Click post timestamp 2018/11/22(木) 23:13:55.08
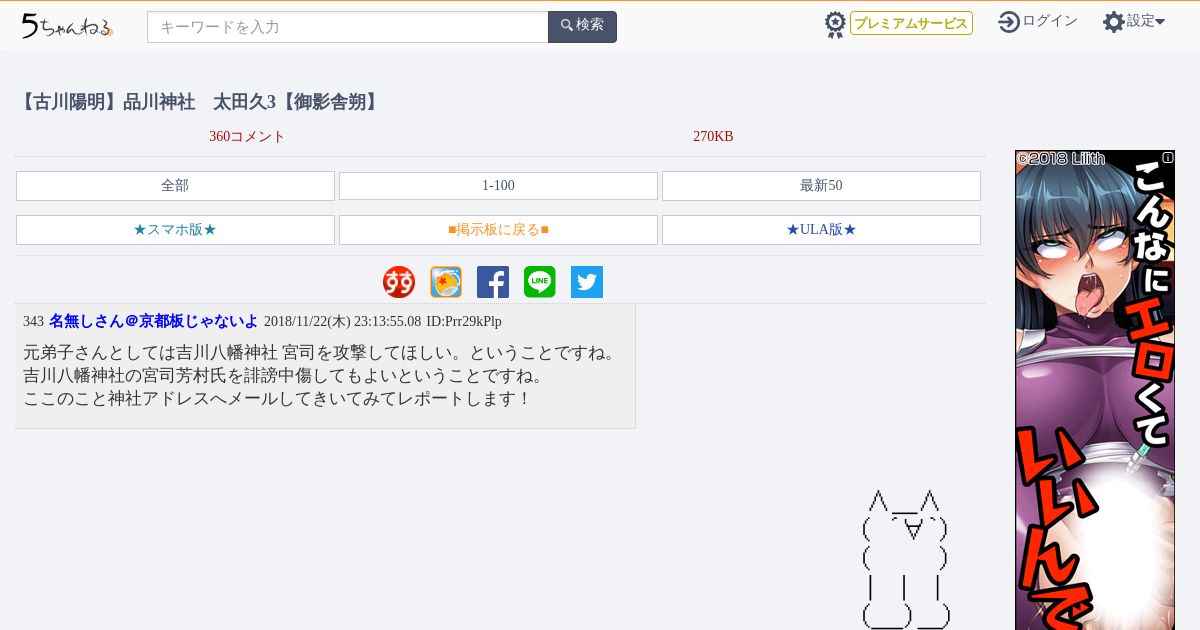Viewport: 1200px width, 630px height. point(342,322)
